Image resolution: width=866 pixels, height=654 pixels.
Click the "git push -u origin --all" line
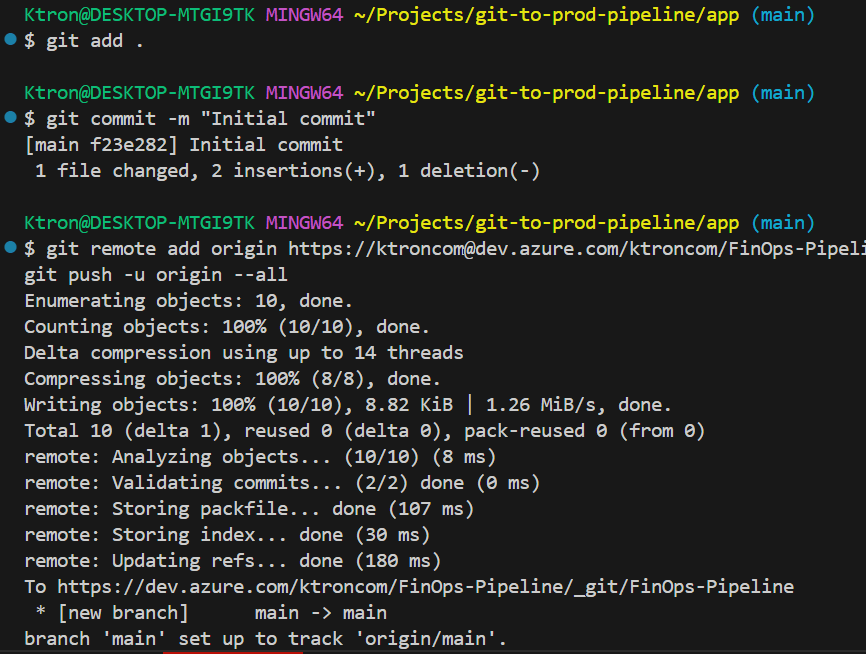pos(156,275)
